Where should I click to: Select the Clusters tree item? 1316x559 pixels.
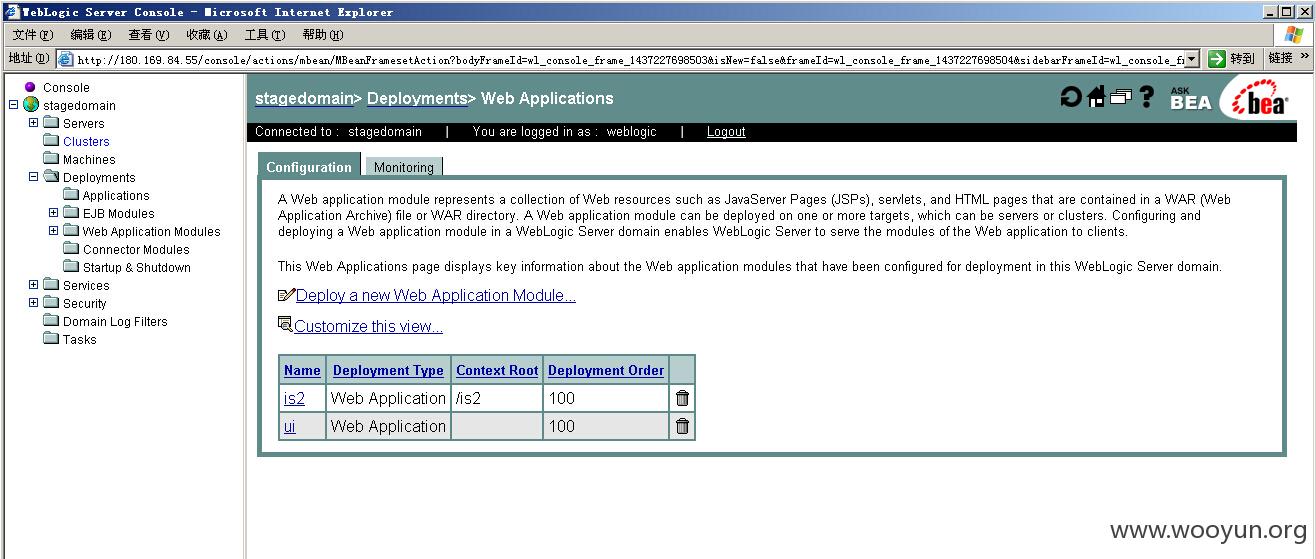86,141
